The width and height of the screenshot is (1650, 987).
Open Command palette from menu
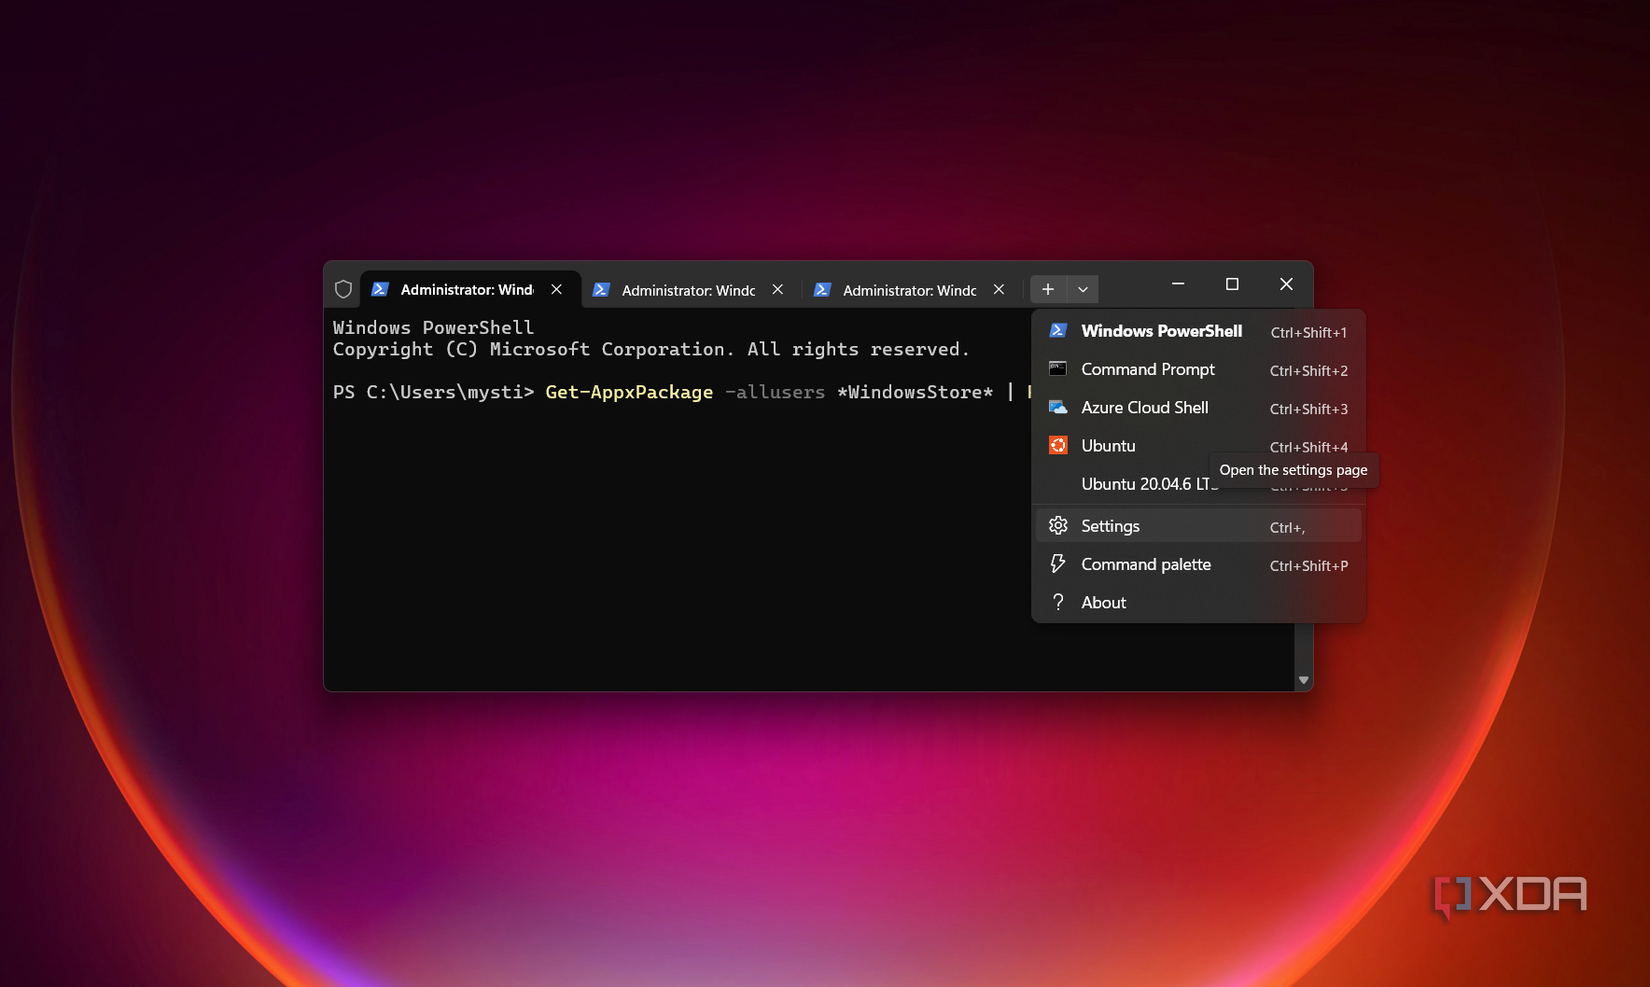1198,564
